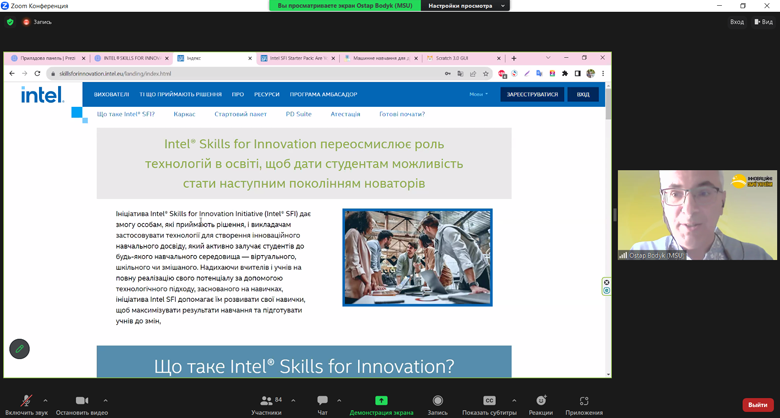Click Ostap Bodyk's video thumbnail
This screenshot has width=780, height=418.
click(x=697, y=215)
